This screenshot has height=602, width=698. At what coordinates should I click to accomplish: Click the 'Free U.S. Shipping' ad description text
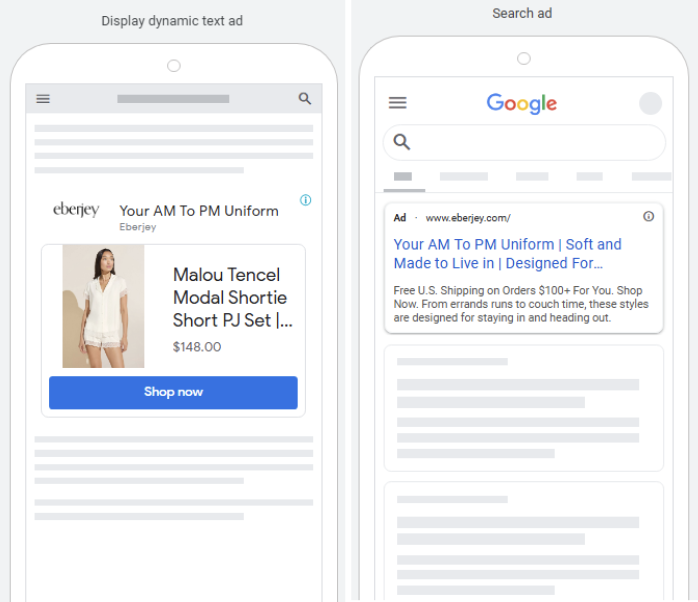click(x=521, y=304)
